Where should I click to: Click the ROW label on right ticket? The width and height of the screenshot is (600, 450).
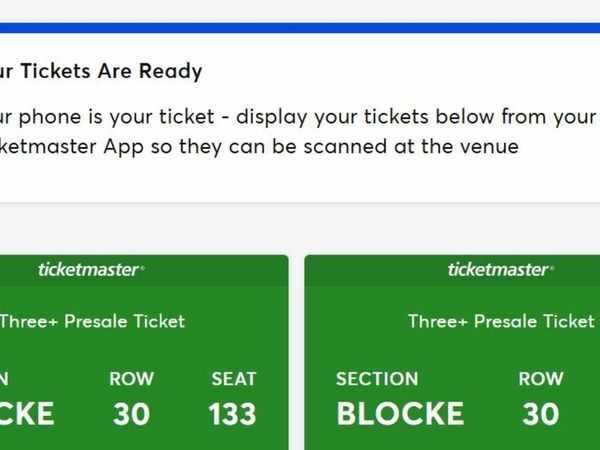(541, 379)
